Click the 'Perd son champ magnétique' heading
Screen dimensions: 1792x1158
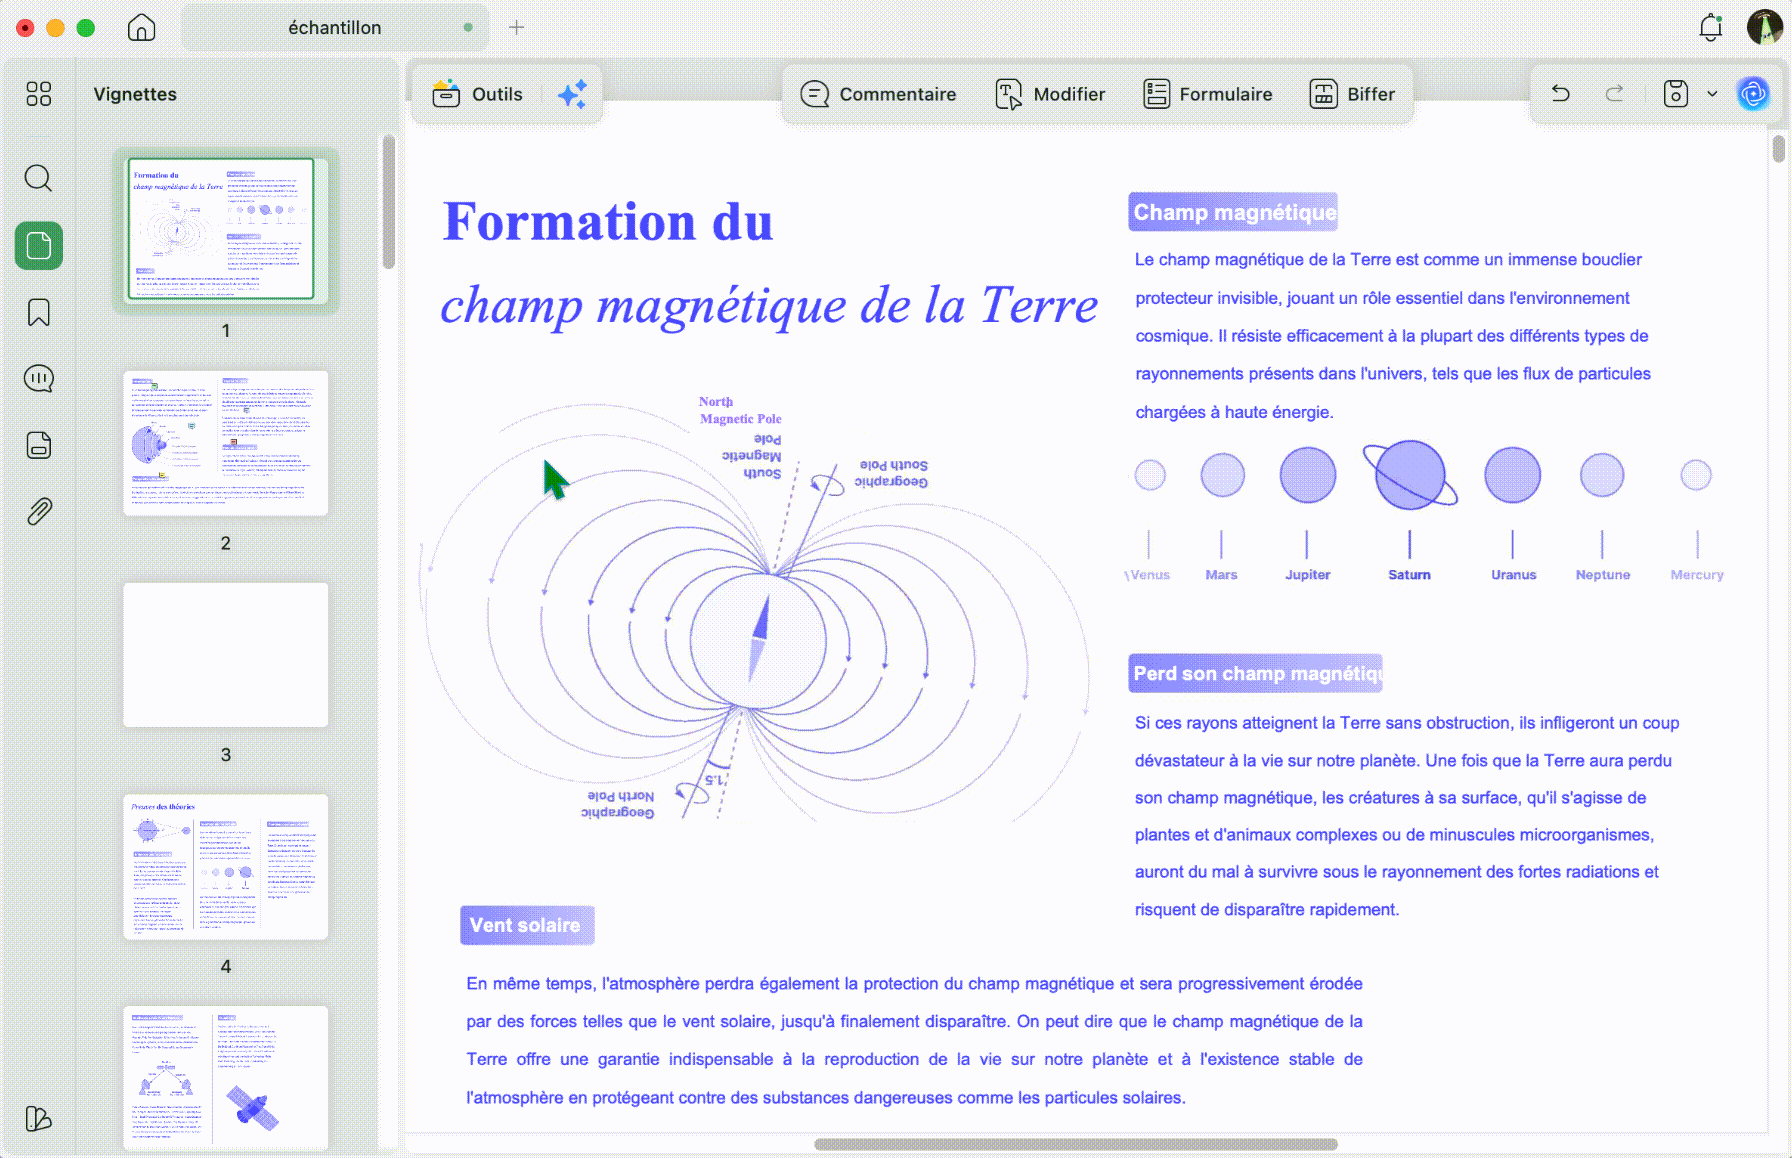[1256, 673]
